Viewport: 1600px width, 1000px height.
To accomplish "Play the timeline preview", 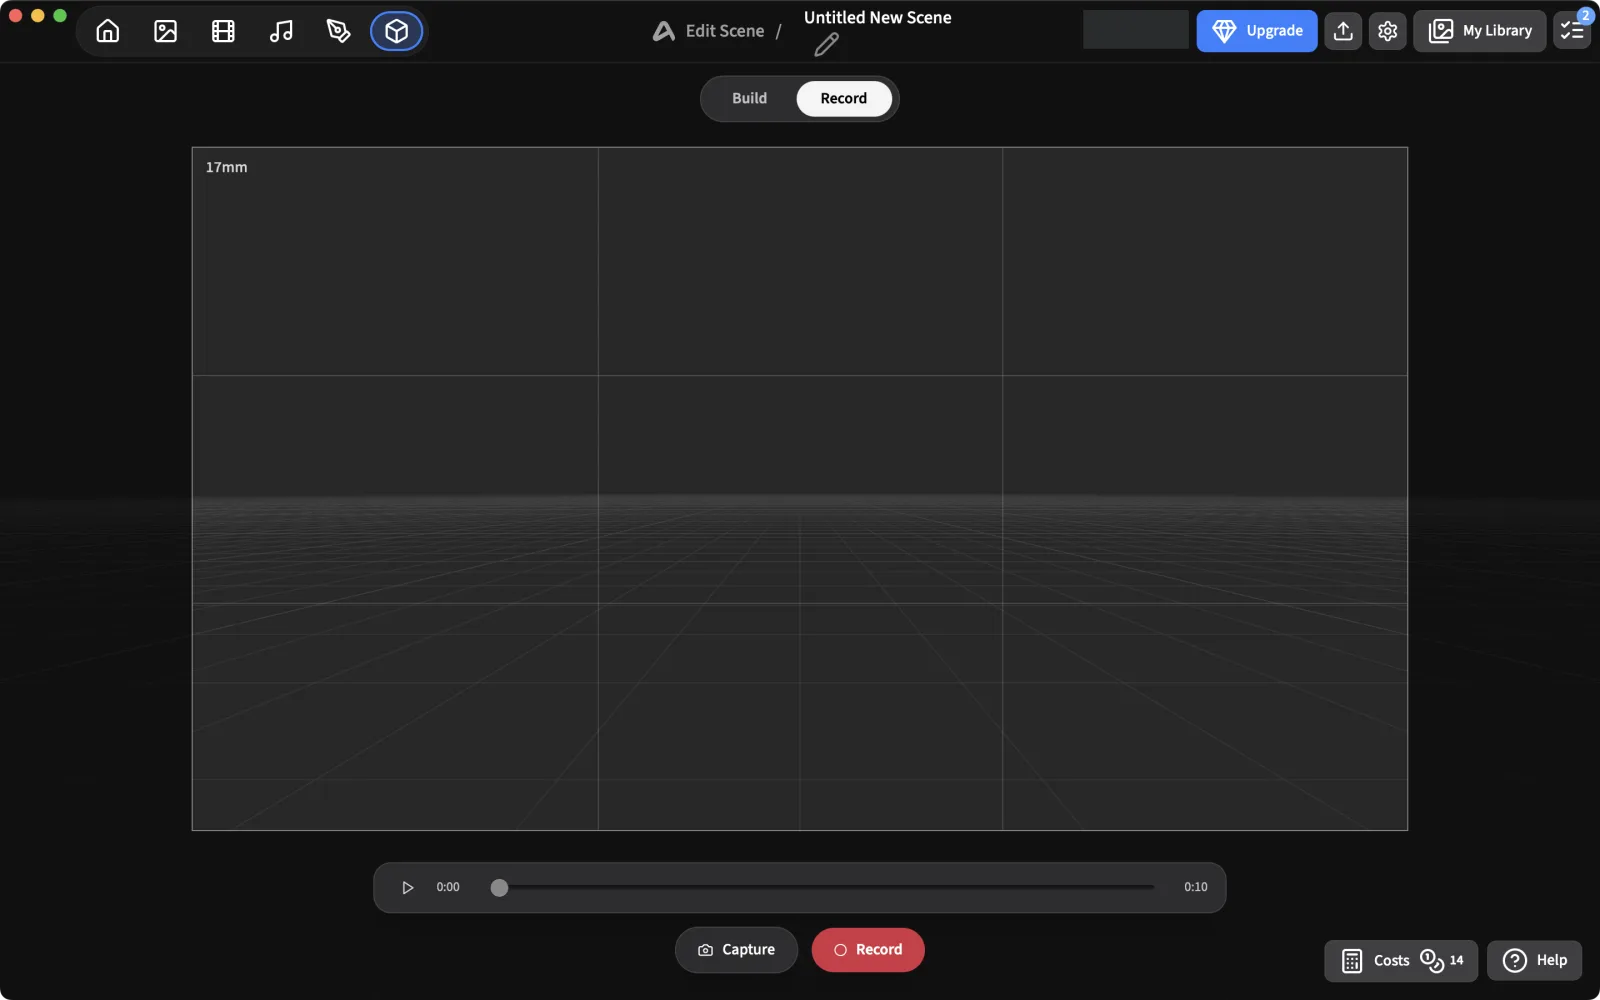I will [x=407, y=887].
